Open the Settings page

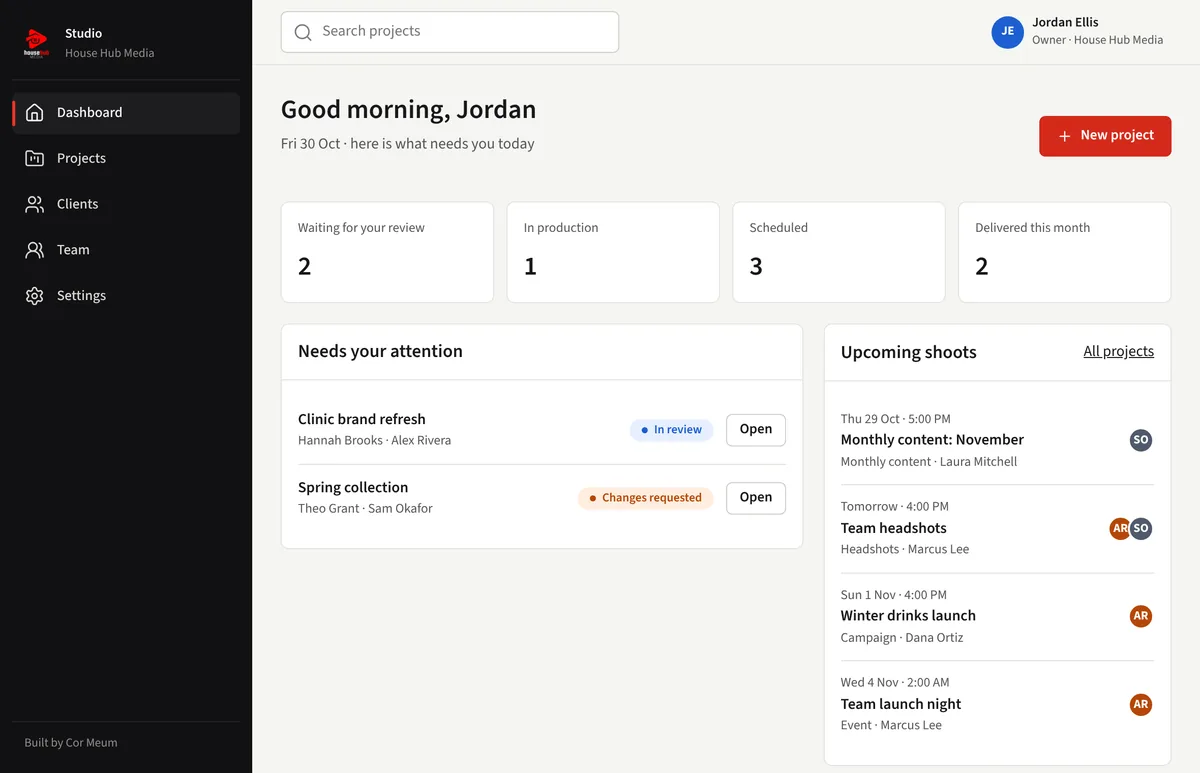pos(126,296)
